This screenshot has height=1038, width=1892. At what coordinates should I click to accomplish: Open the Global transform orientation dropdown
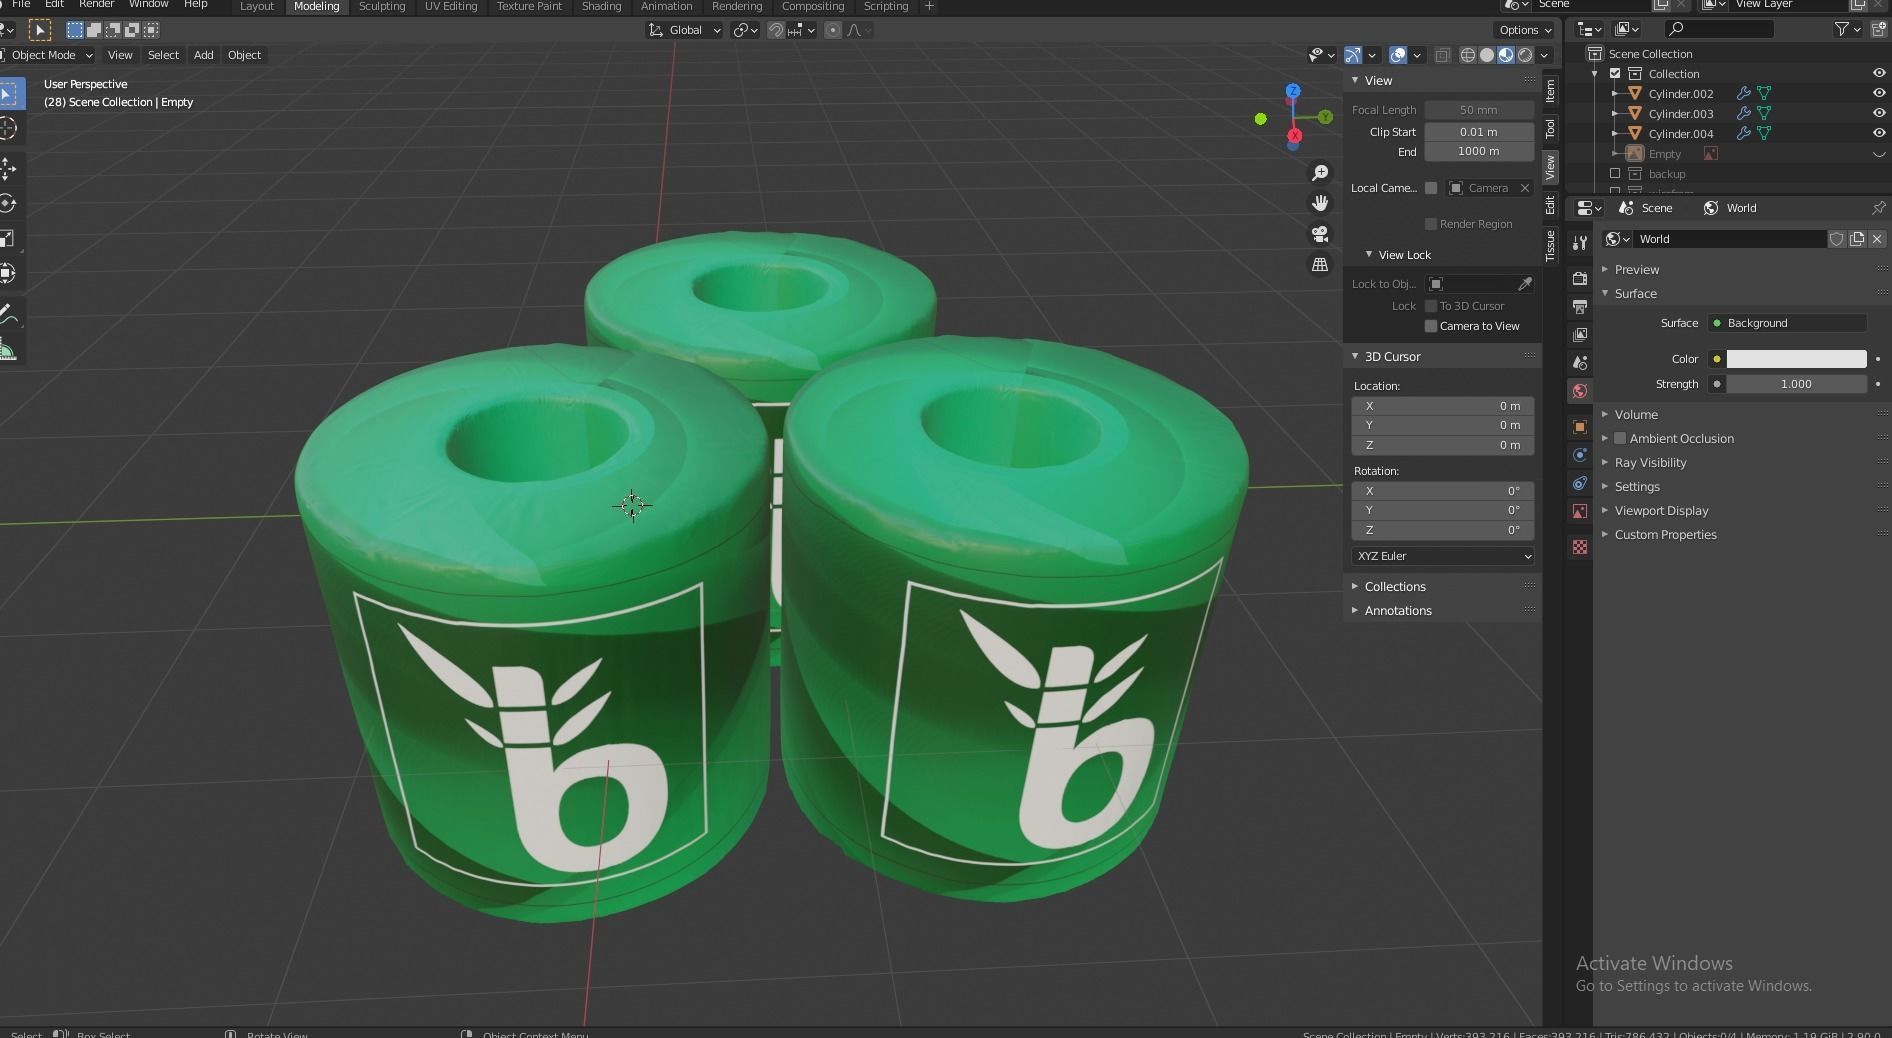click(684, 30)
